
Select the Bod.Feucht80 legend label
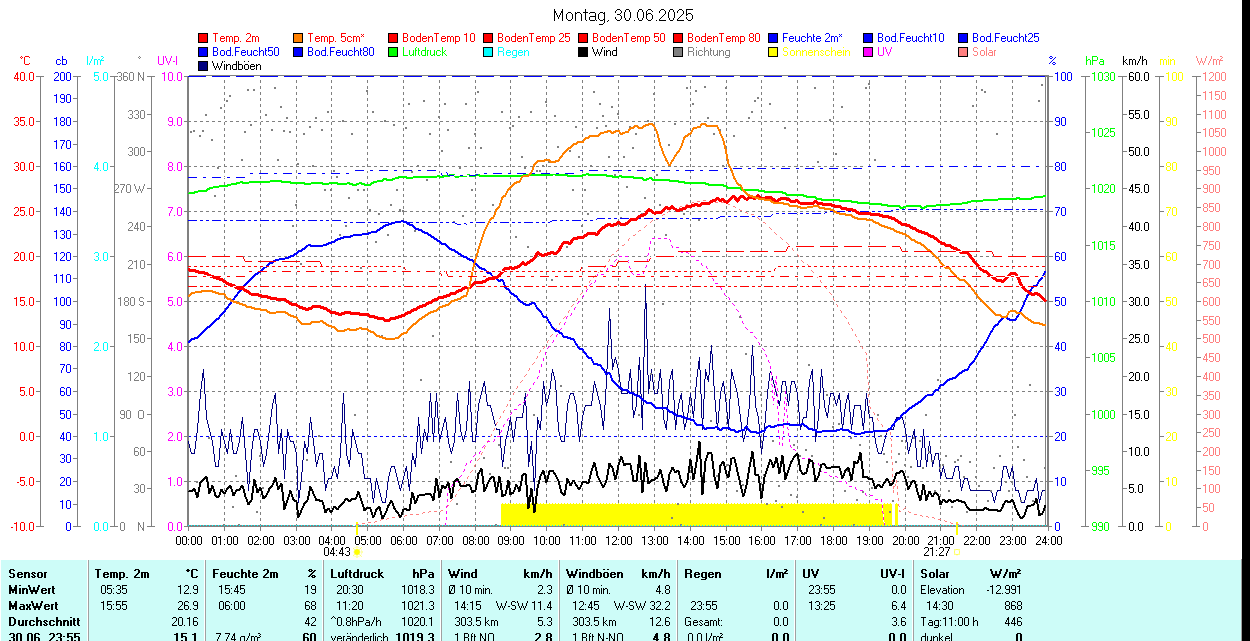(x=341, y=52)
